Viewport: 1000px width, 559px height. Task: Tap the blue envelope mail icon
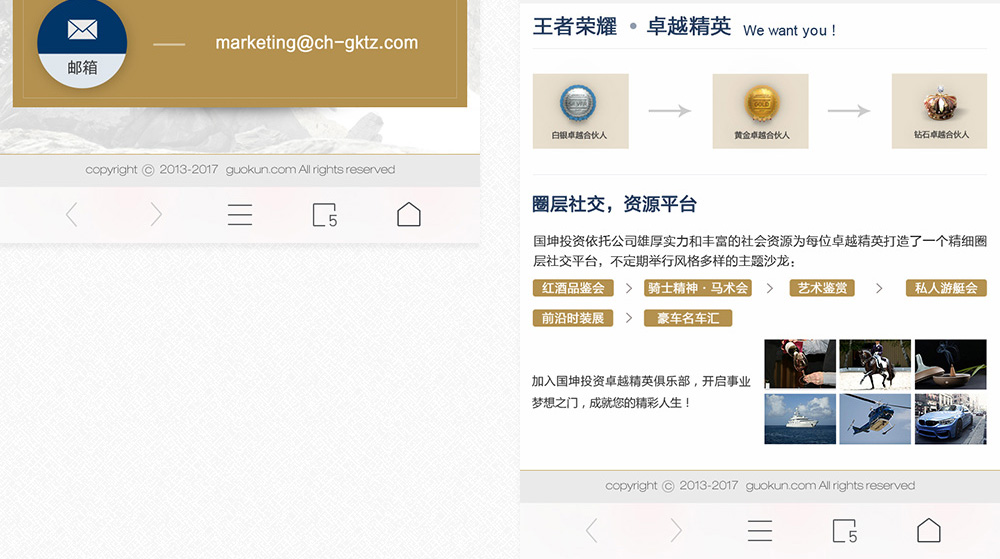tap(82, 29)
